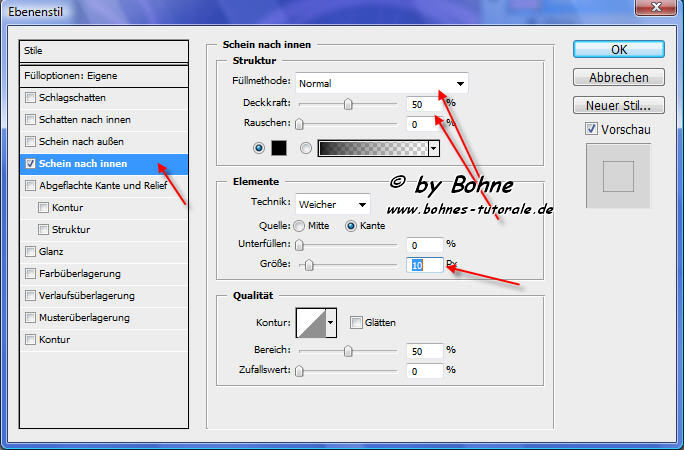Select the Mitte radio button

coord(299,226)
